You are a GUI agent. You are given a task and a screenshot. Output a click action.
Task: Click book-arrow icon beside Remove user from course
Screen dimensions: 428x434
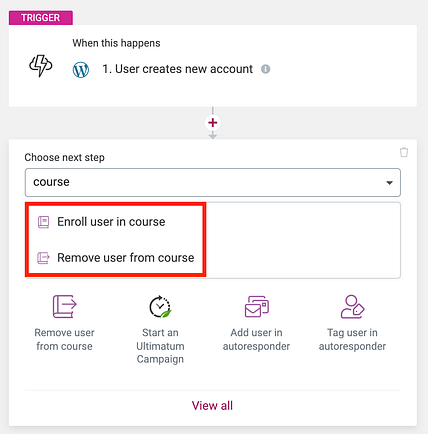coord(43,258)
